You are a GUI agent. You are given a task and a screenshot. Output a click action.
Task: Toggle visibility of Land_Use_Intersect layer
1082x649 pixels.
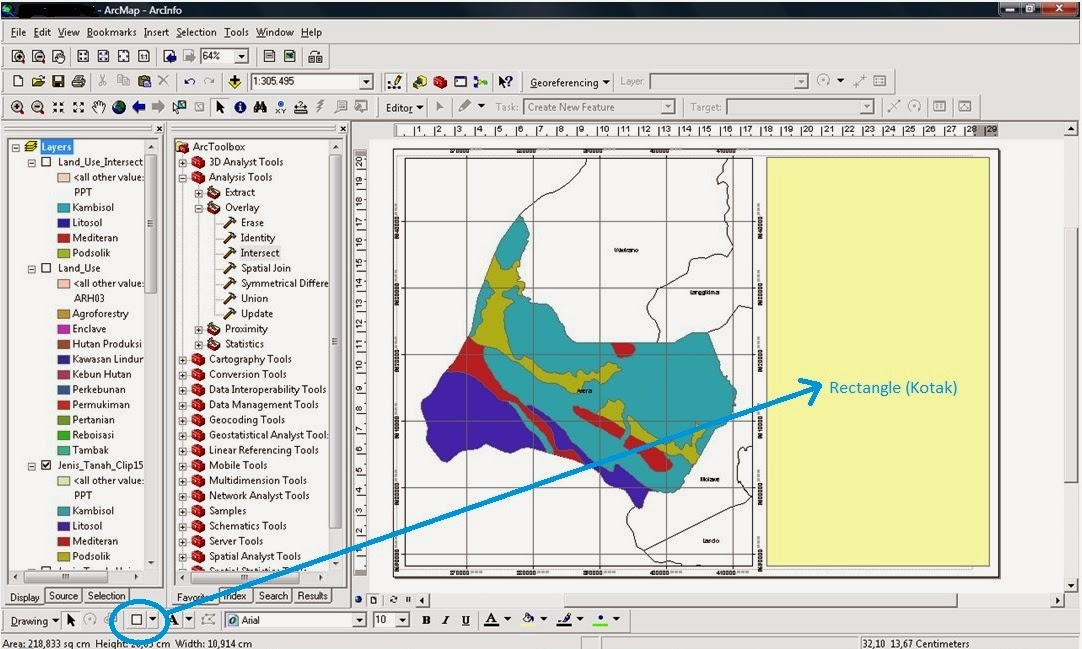(47, 161)
